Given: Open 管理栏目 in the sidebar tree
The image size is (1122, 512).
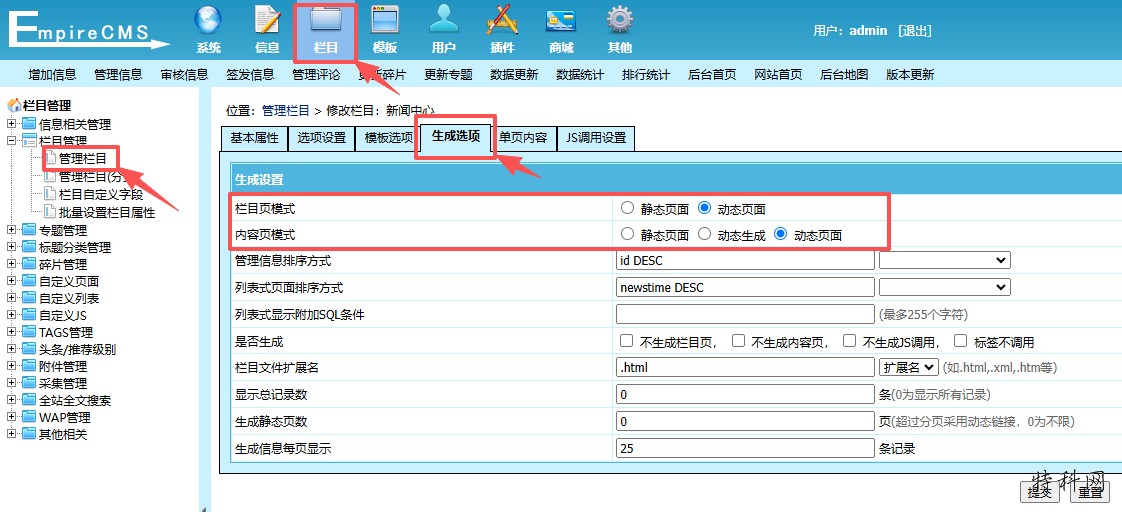Looking at the screenshot, I should tap(82, 159).
